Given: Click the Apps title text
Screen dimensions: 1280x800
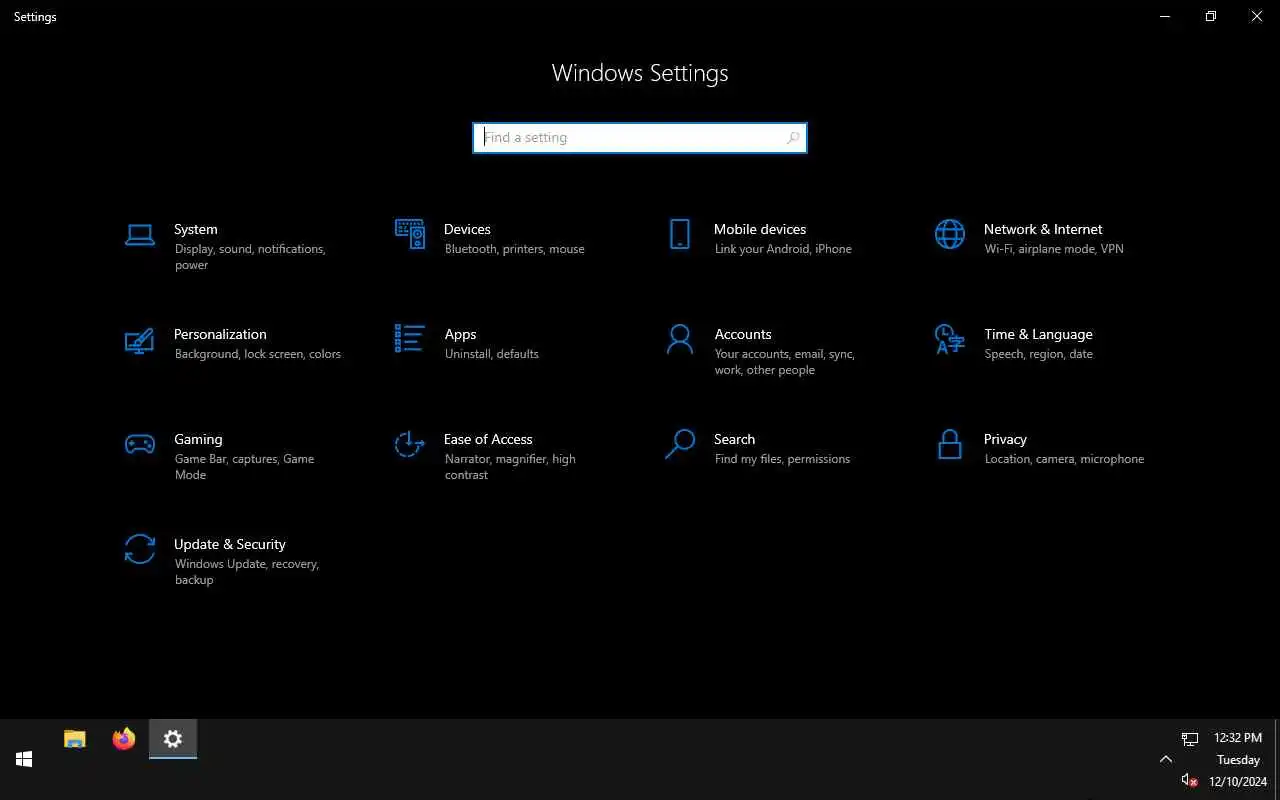Looking at the screenshot, I should 460,334.
